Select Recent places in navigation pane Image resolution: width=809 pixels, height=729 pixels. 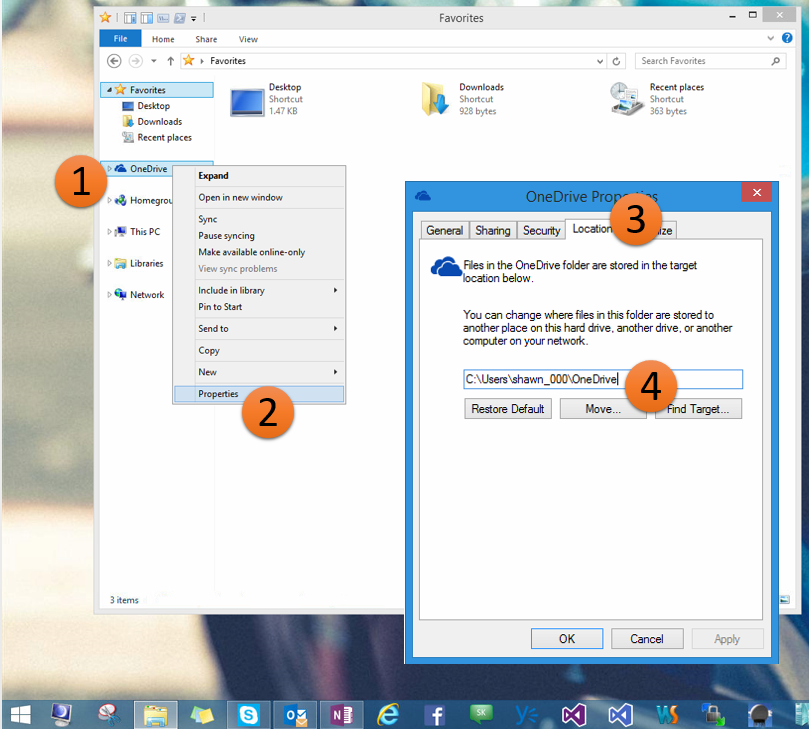coord(164,138)
